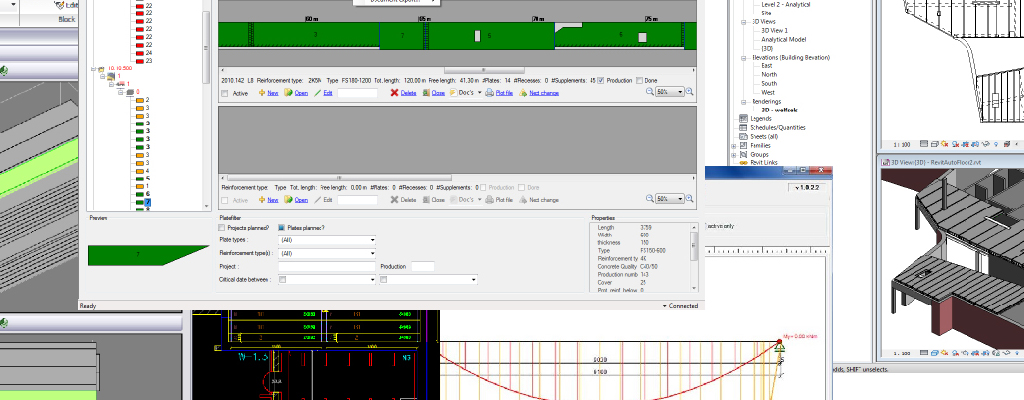Screen dimensions: 1024x400
Task: Open the Plate types dropdown
Action: pyautogui.click(x=372, y=241)
